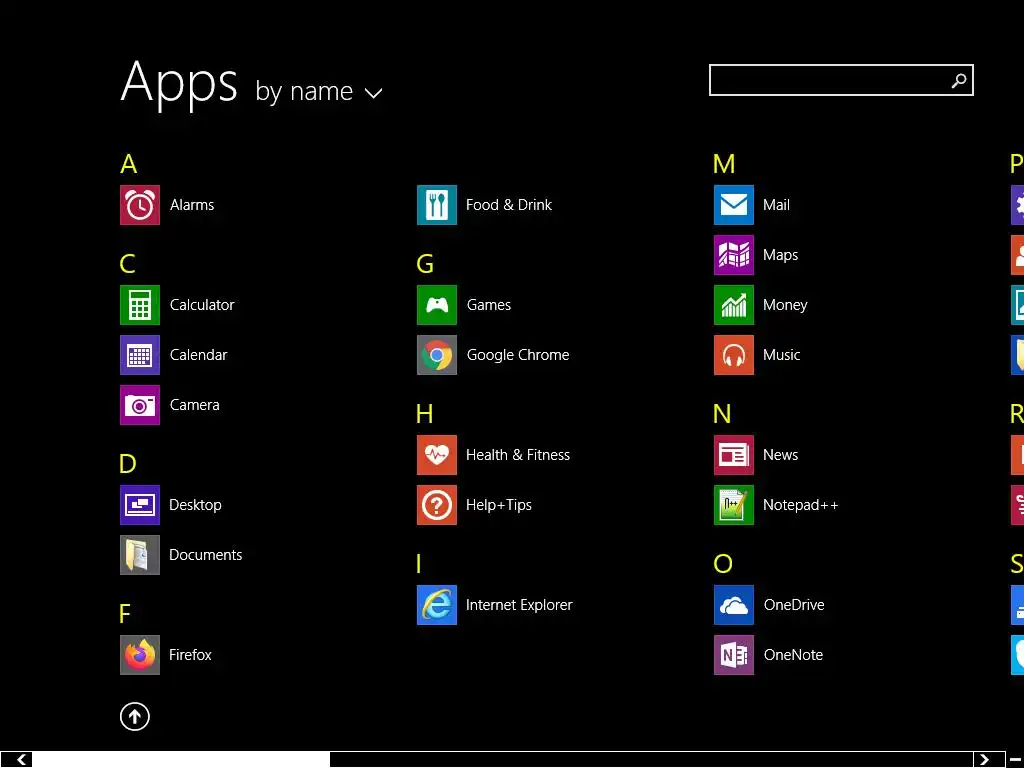The height and width of the screenshot is (768, 1024).
Task: Click the 'Firefox' label text
Action: click(190, 655)
